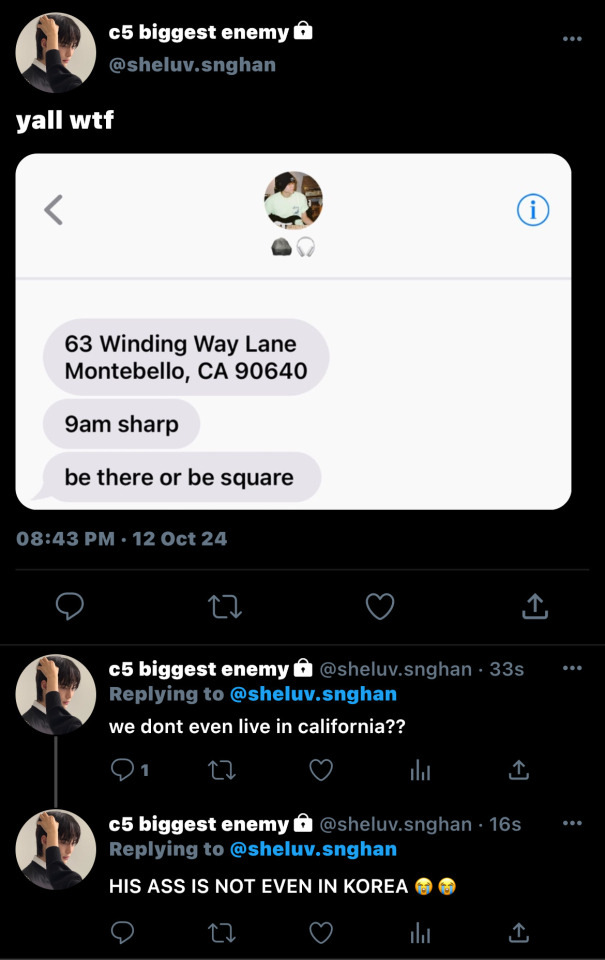Like the 'HIS ASS IS NOT EVEN IN KOREA' reply
605x960 pixels.
click(x=321, y=933)
